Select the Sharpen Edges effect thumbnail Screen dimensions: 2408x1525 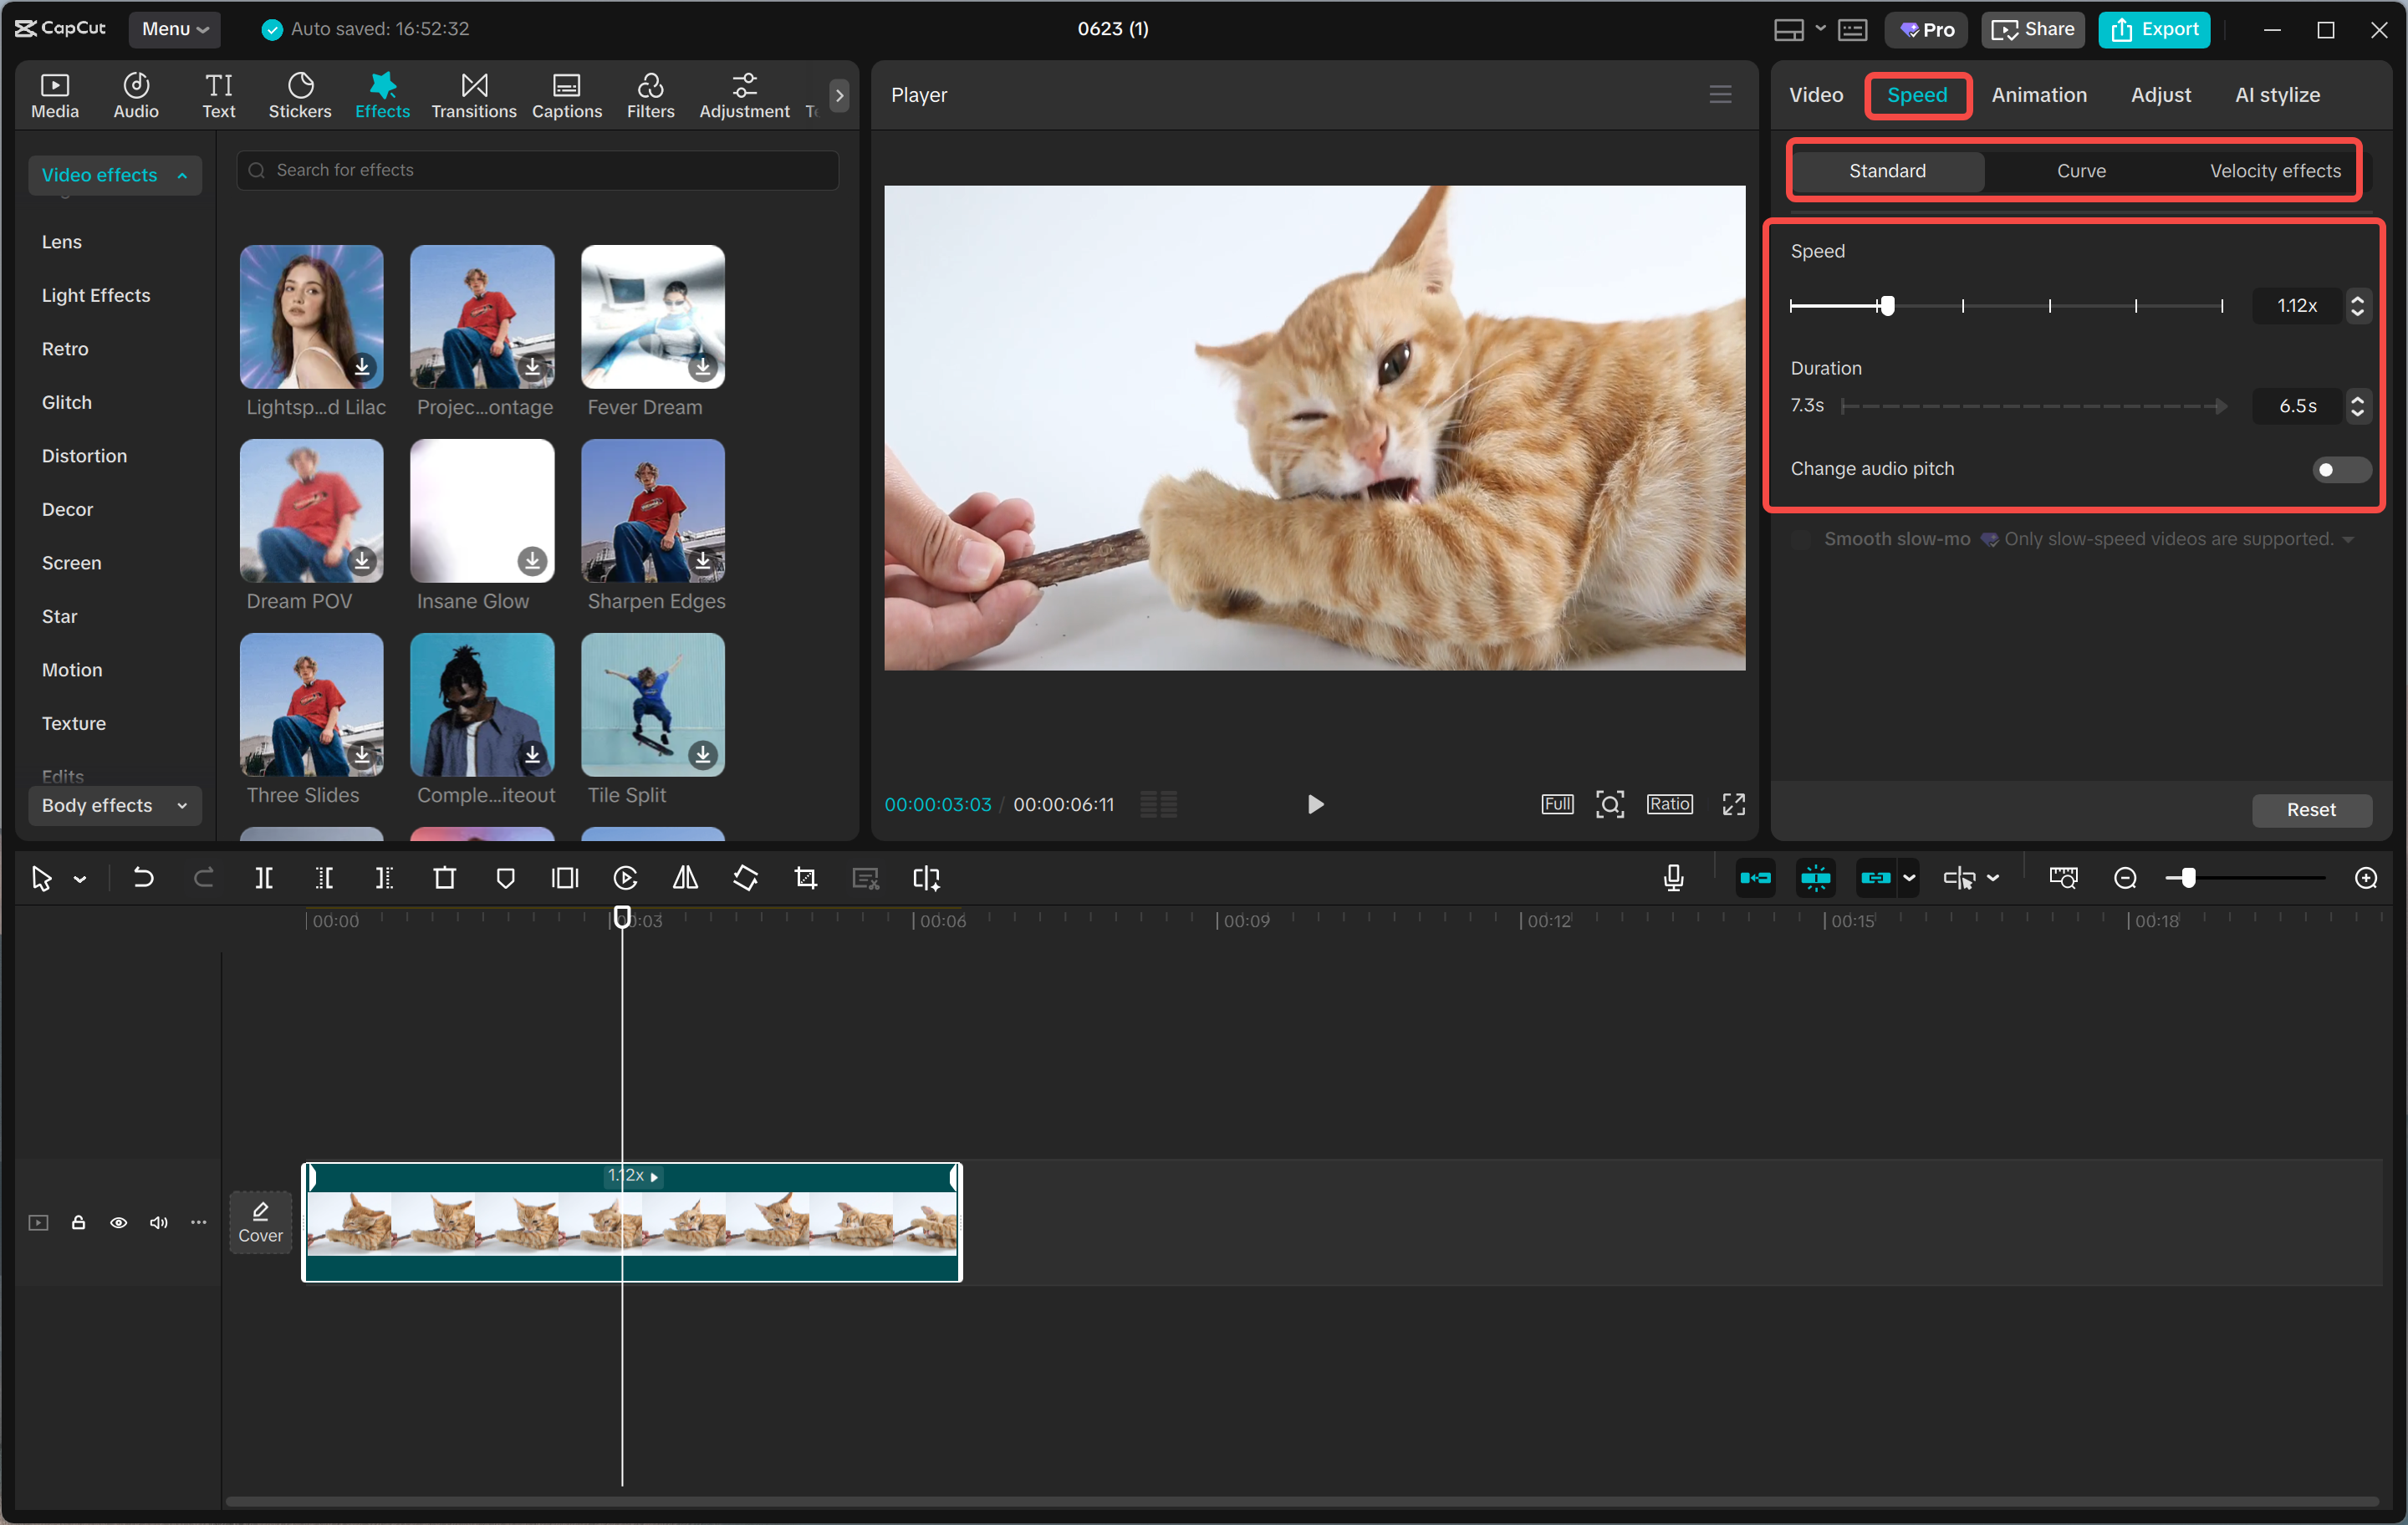click(652, 510)
